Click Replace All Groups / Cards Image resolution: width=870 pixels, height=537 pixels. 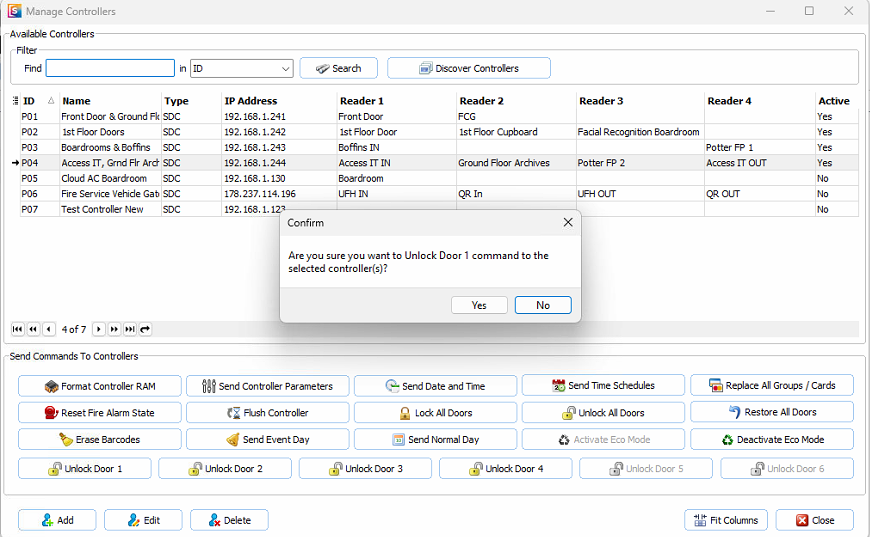click(772, 385)
